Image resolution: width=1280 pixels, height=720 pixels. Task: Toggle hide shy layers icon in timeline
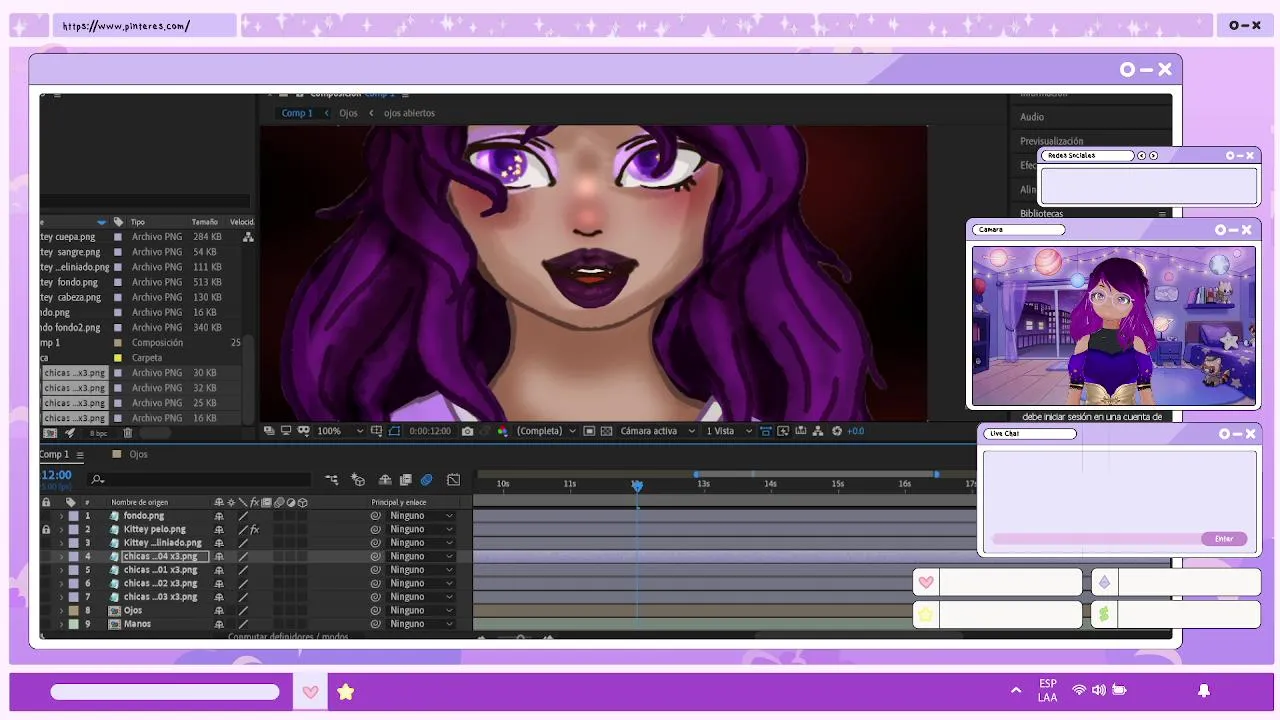[x=385, y=480]
